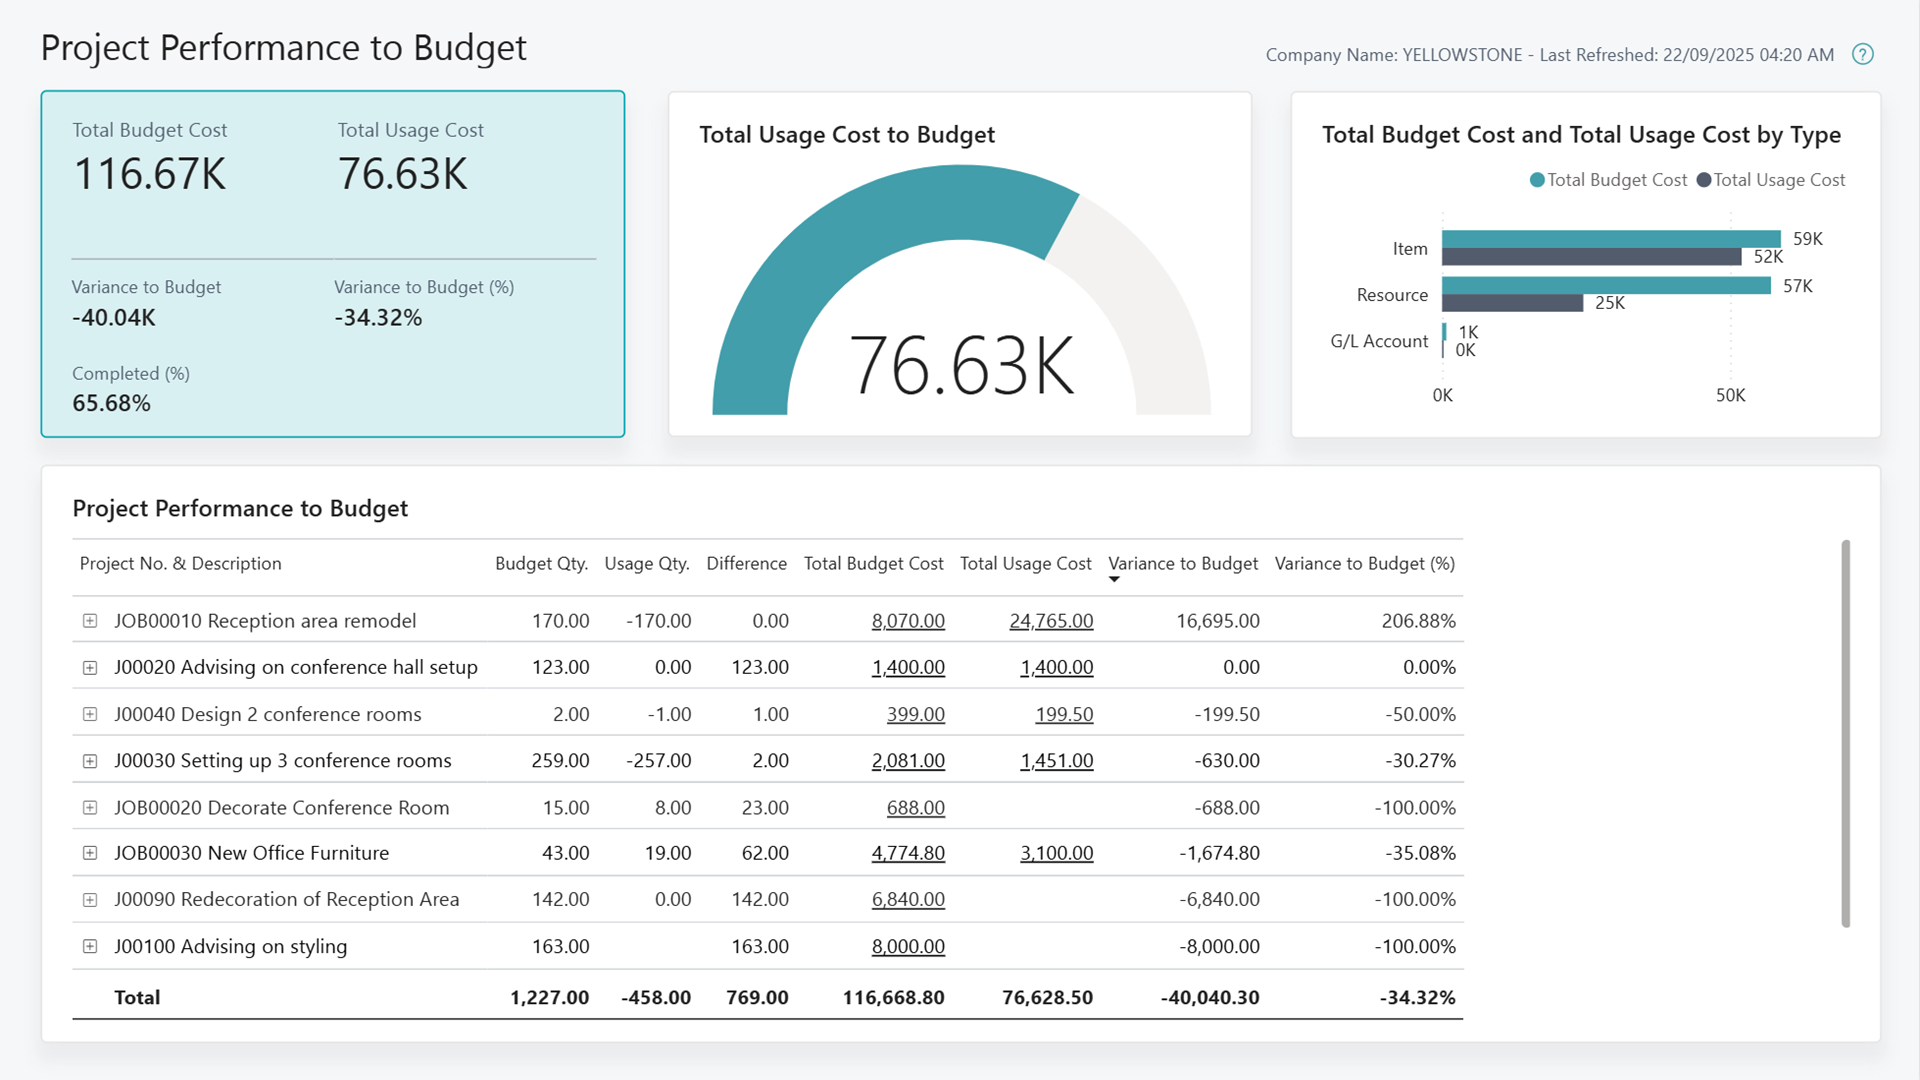Screen dimensions: 1920x1080
Task: Open the 8,070.00 budget cost drillthrough link
Action: pyautogui.click(x=907, y=620)
